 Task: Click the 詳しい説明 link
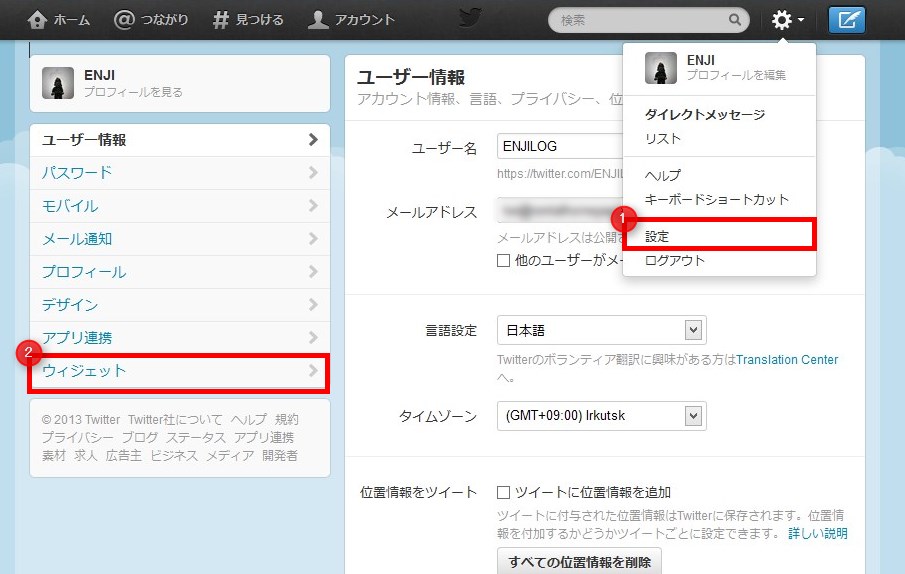point(818,534)
